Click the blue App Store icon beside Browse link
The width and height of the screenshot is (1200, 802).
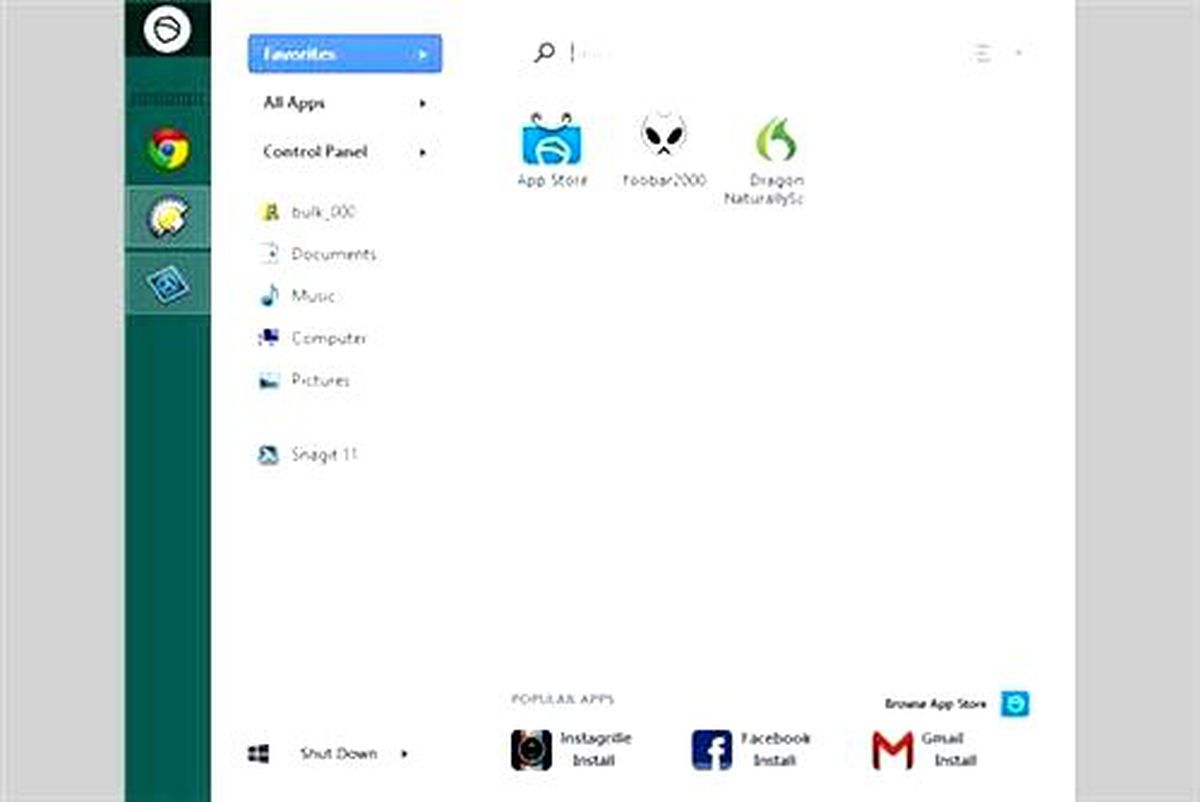1016,704
